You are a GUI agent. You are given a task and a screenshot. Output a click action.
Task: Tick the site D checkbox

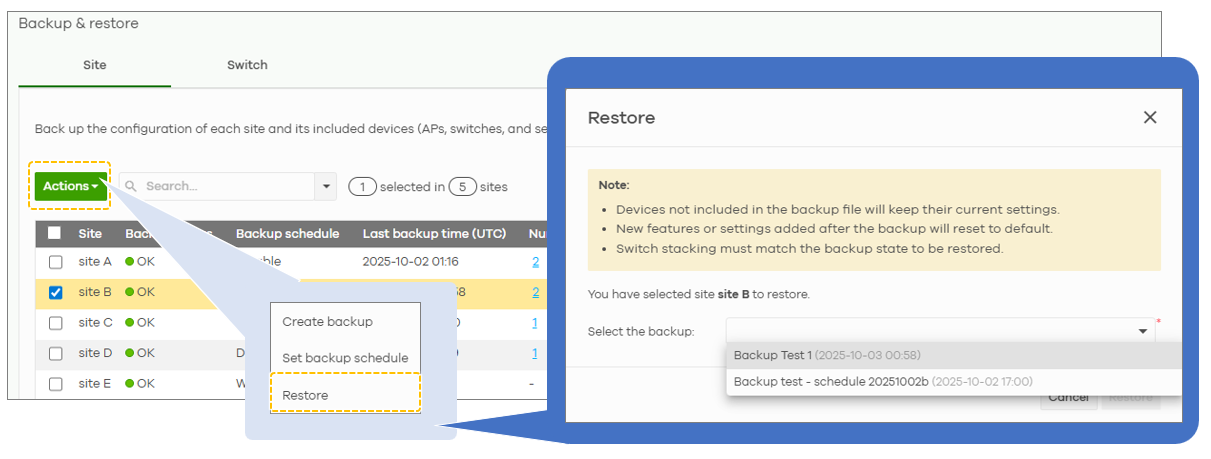56,353
